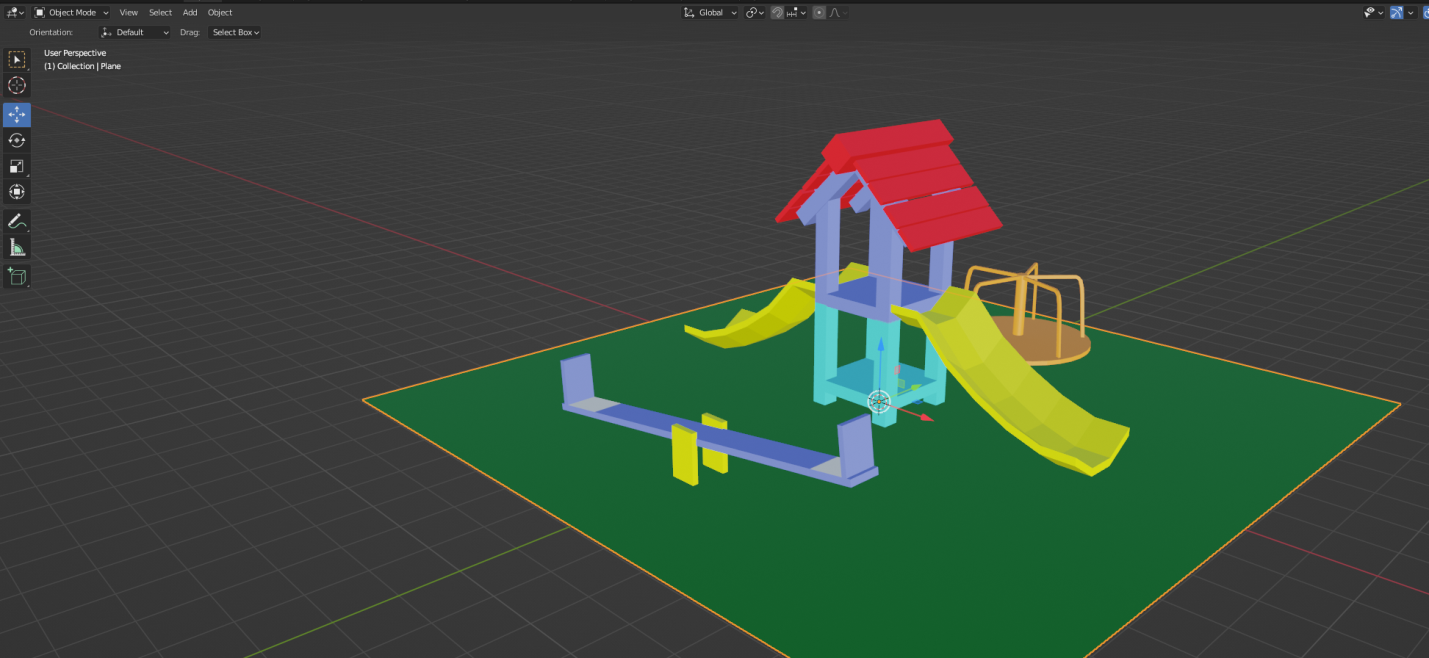Viewport: 1429px width, 658px height.
Task: Select the Select Box tool
Action: pyautogui.click(x=17, y=60)
